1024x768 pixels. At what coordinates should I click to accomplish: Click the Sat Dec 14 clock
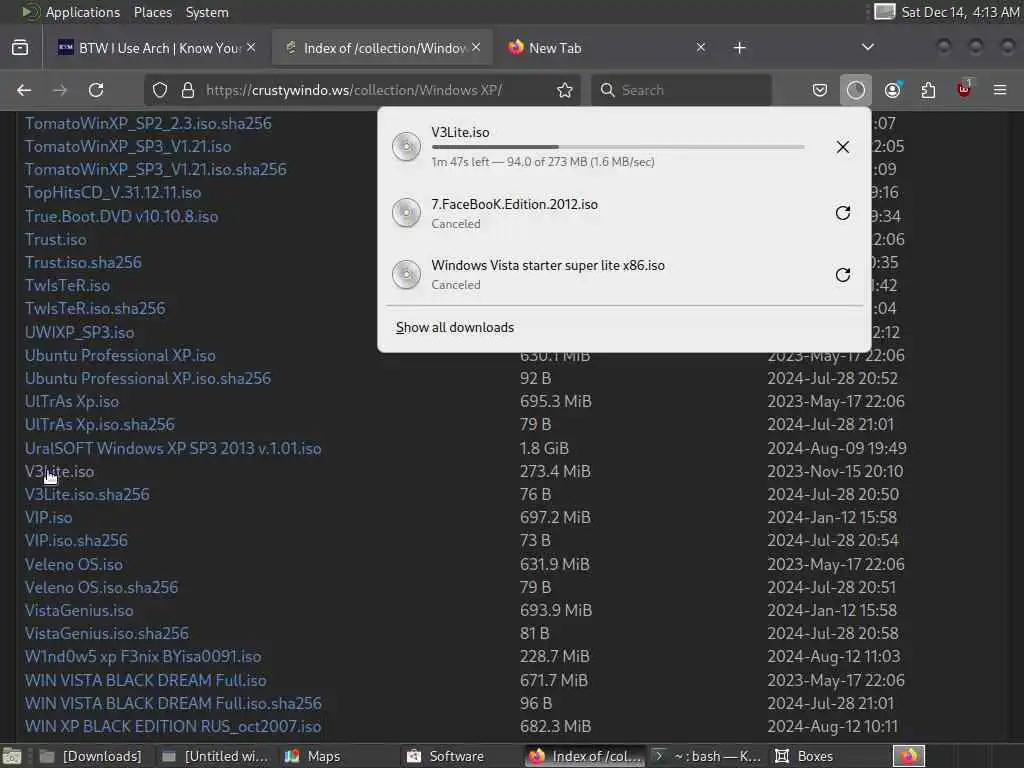(x=960, y=12)
